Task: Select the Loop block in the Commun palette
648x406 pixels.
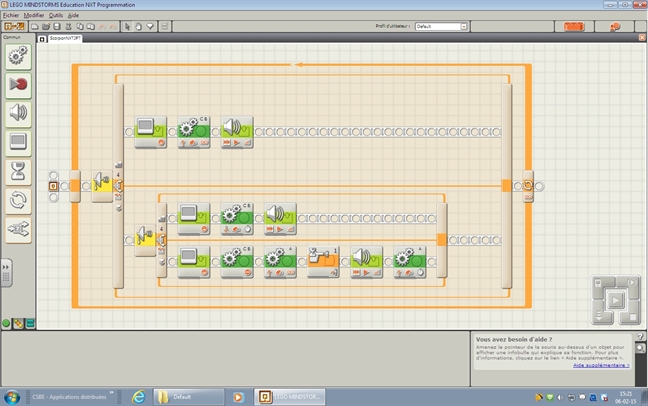Action: (18, 201)
